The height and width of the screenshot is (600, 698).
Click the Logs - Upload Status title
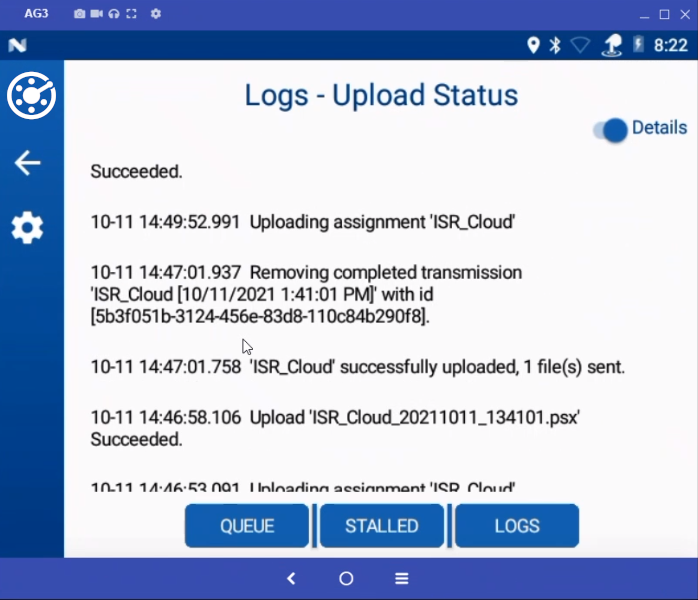(x=381, y=95)
